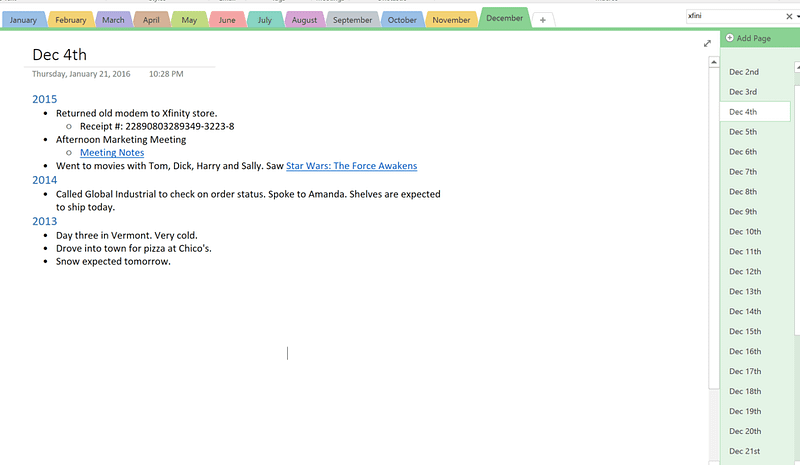Screen dimensions: 800x465
Task: Open the September section tab
Action: 352,20
